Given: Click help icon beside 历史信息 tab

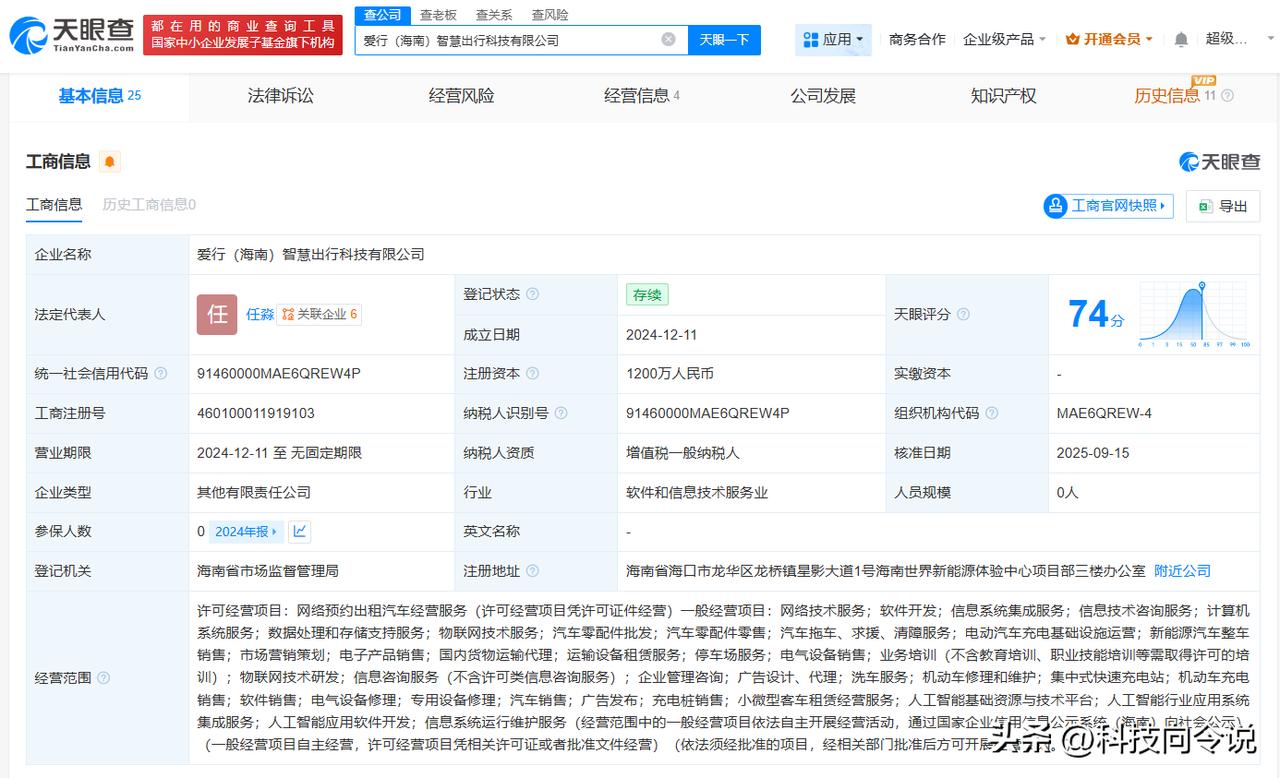Looking at the screenshot, I should pyautogui.click(x=1227, y=96).
